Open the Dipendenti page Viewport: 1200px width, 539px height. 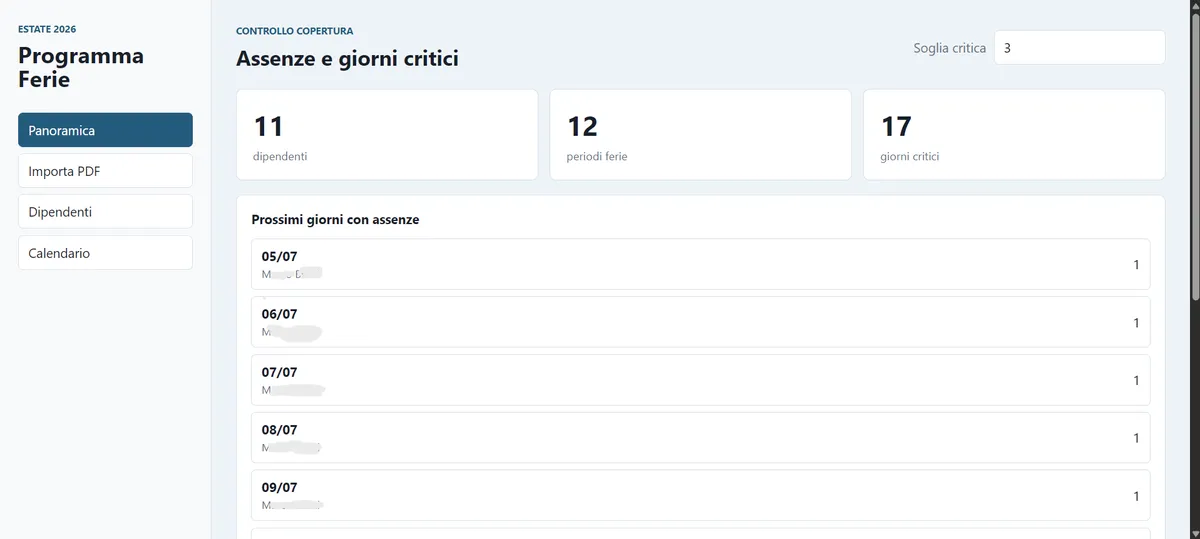click(105, 212)
